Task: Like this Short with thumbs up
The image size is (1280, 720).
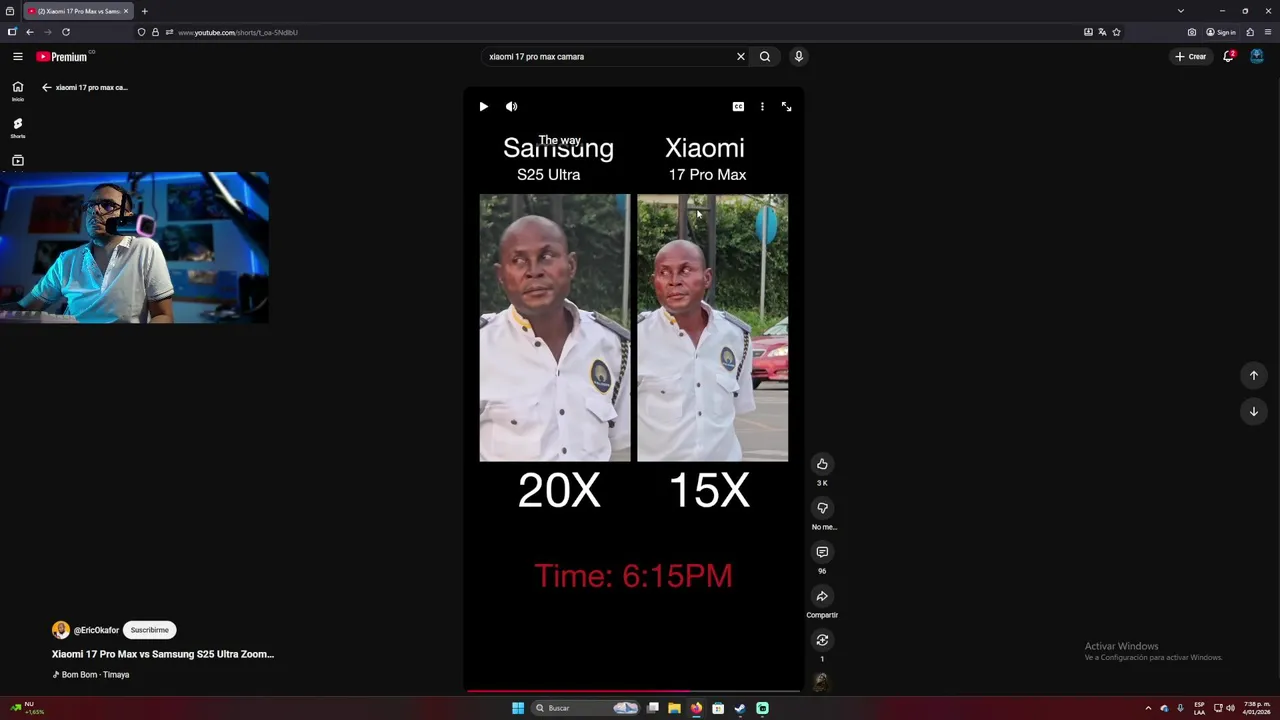Action: tap(822, 464)
